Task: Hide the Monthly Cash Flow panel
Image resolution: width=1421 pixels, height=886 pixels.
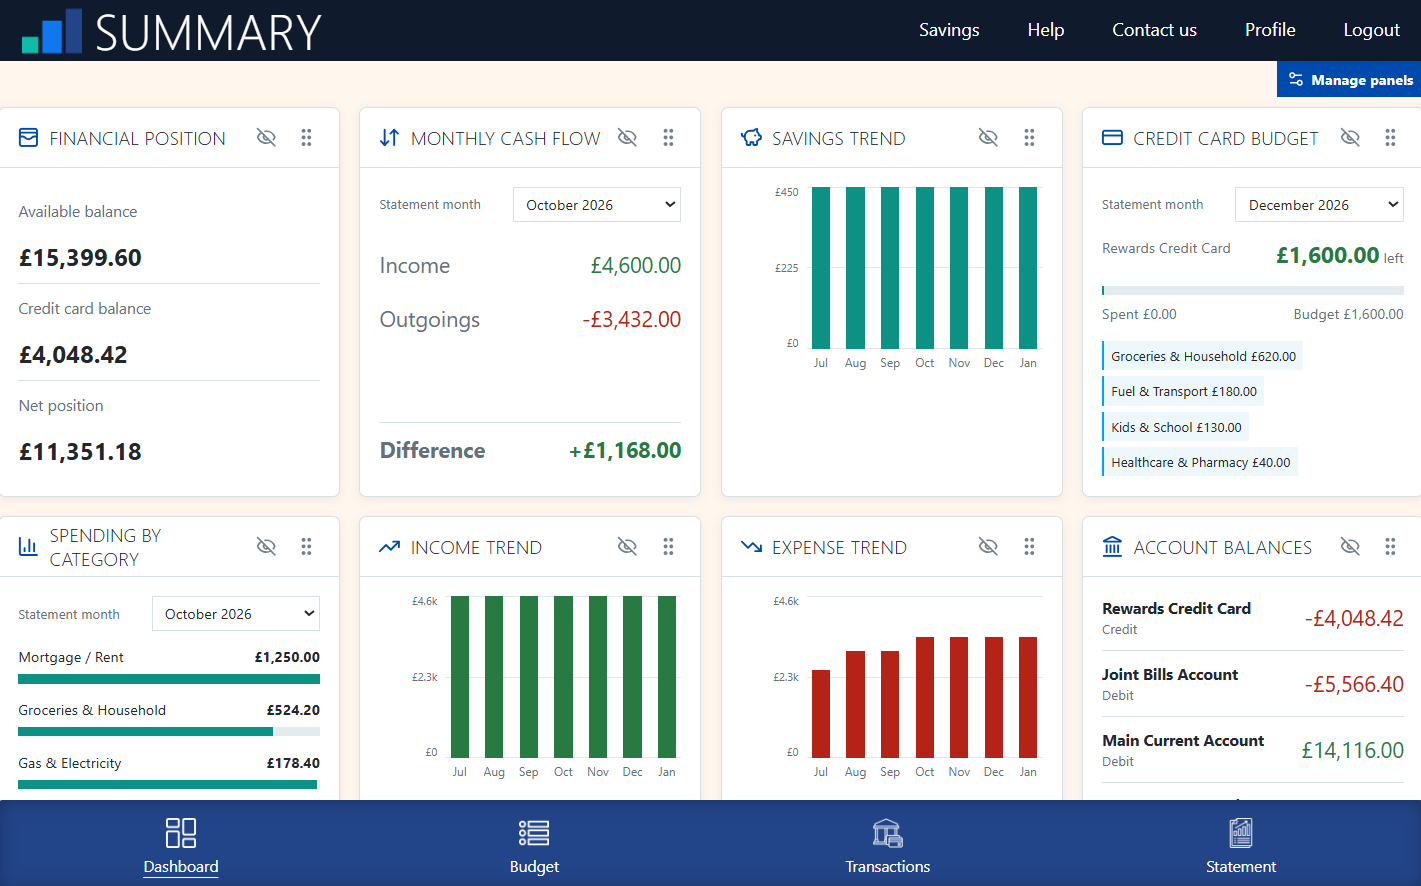Action: (x=627, y=138)
